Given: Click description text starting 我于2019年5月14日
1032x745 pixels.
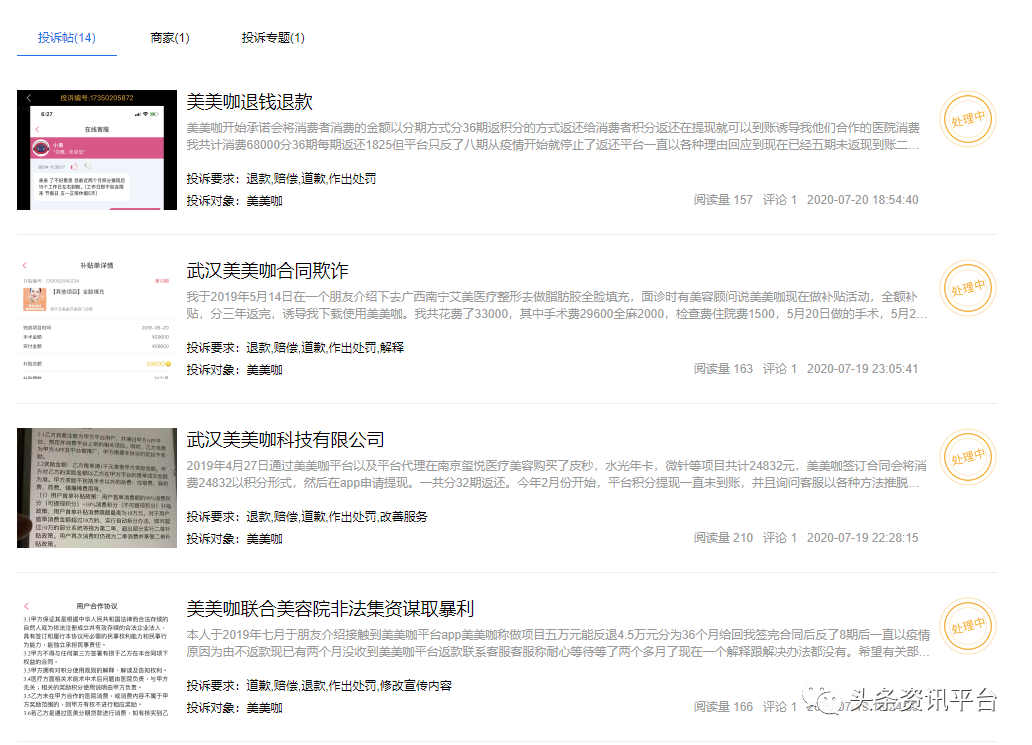Looking at the screenshot, I should [x=556, y=305].
